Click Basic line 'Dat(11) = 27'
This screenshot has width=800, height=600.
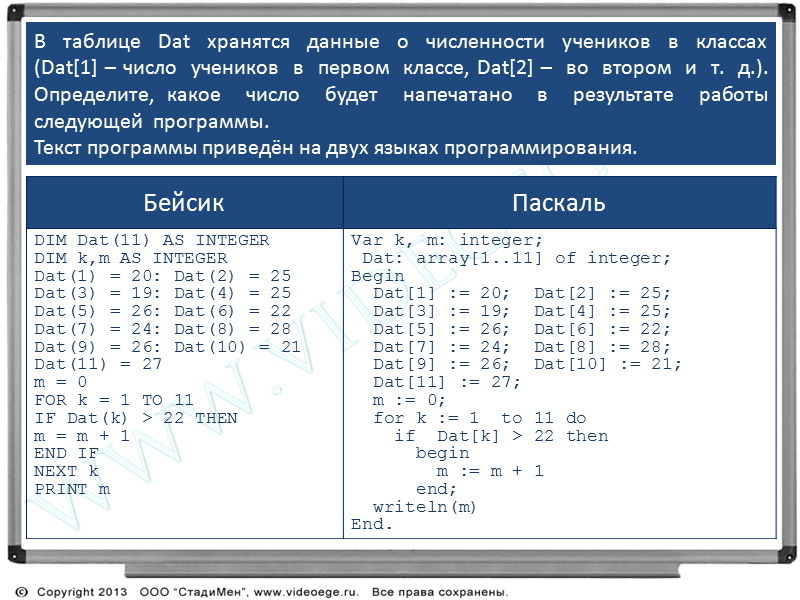[x=98, y=364]
